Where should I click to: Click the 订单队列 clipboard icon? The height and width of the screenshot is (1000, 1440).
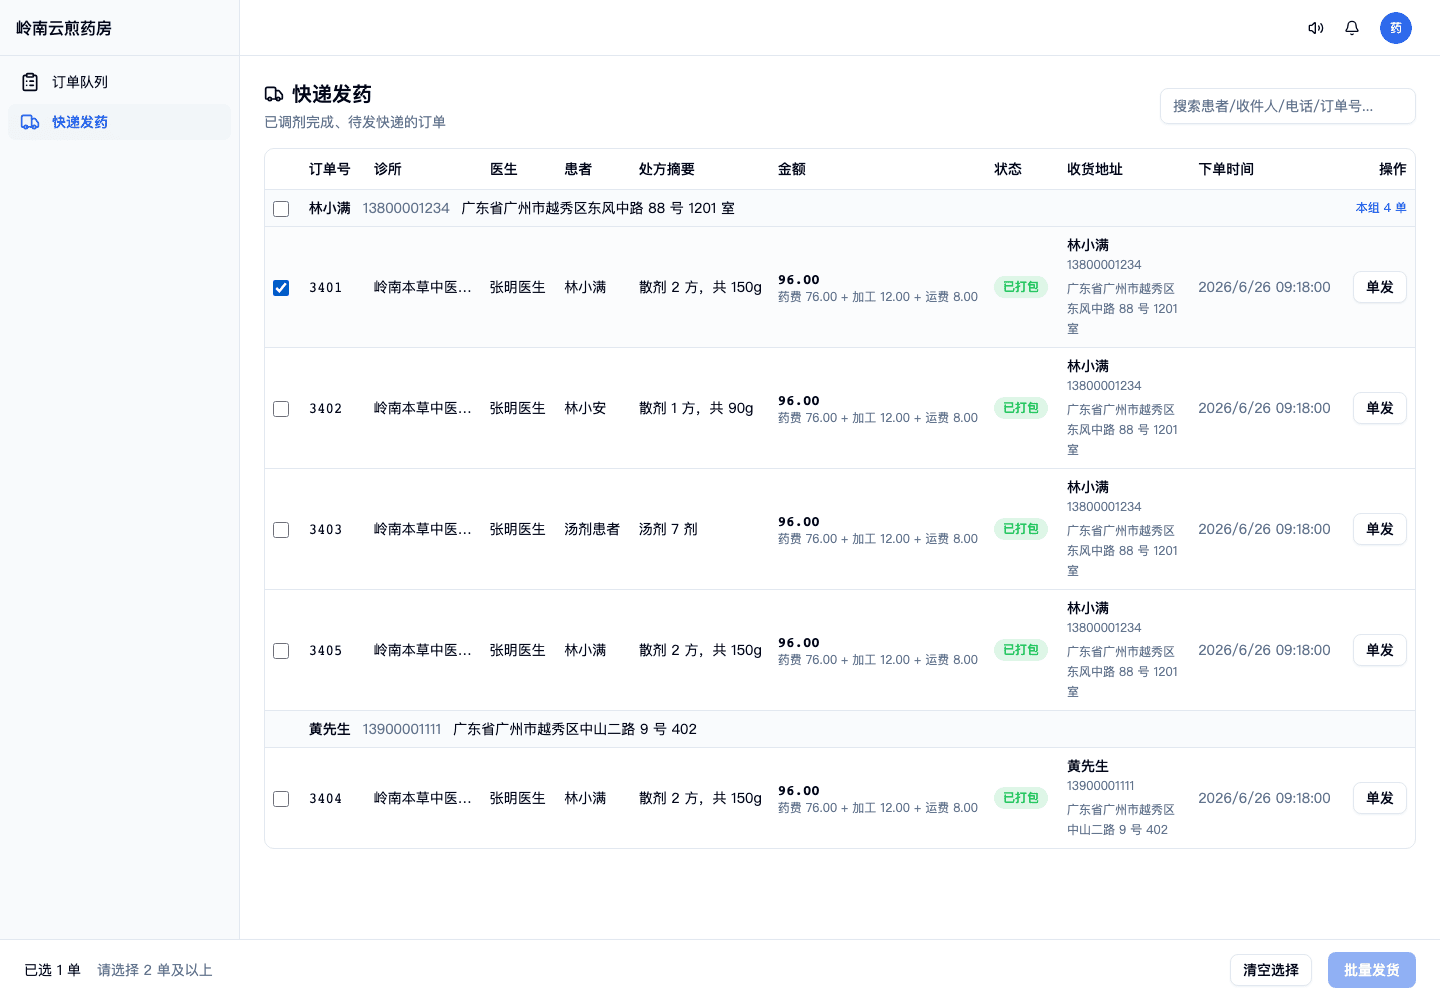tap(30, 82)
